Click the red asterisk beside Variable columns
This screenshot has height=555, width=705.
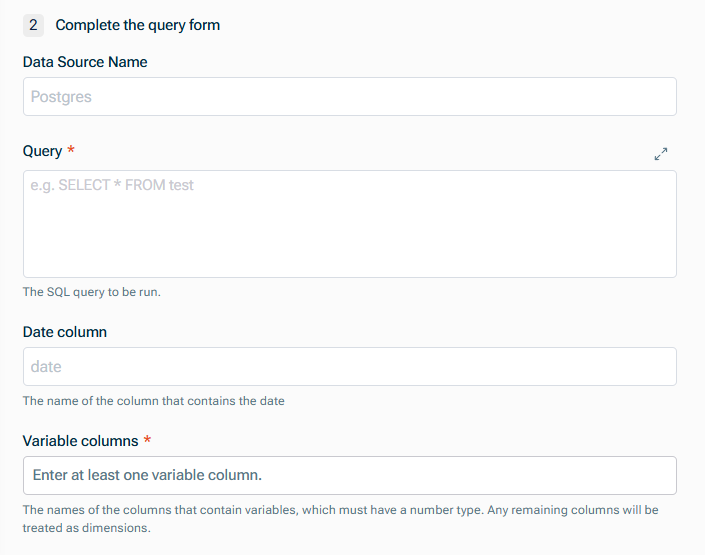[x=148, y=440]
